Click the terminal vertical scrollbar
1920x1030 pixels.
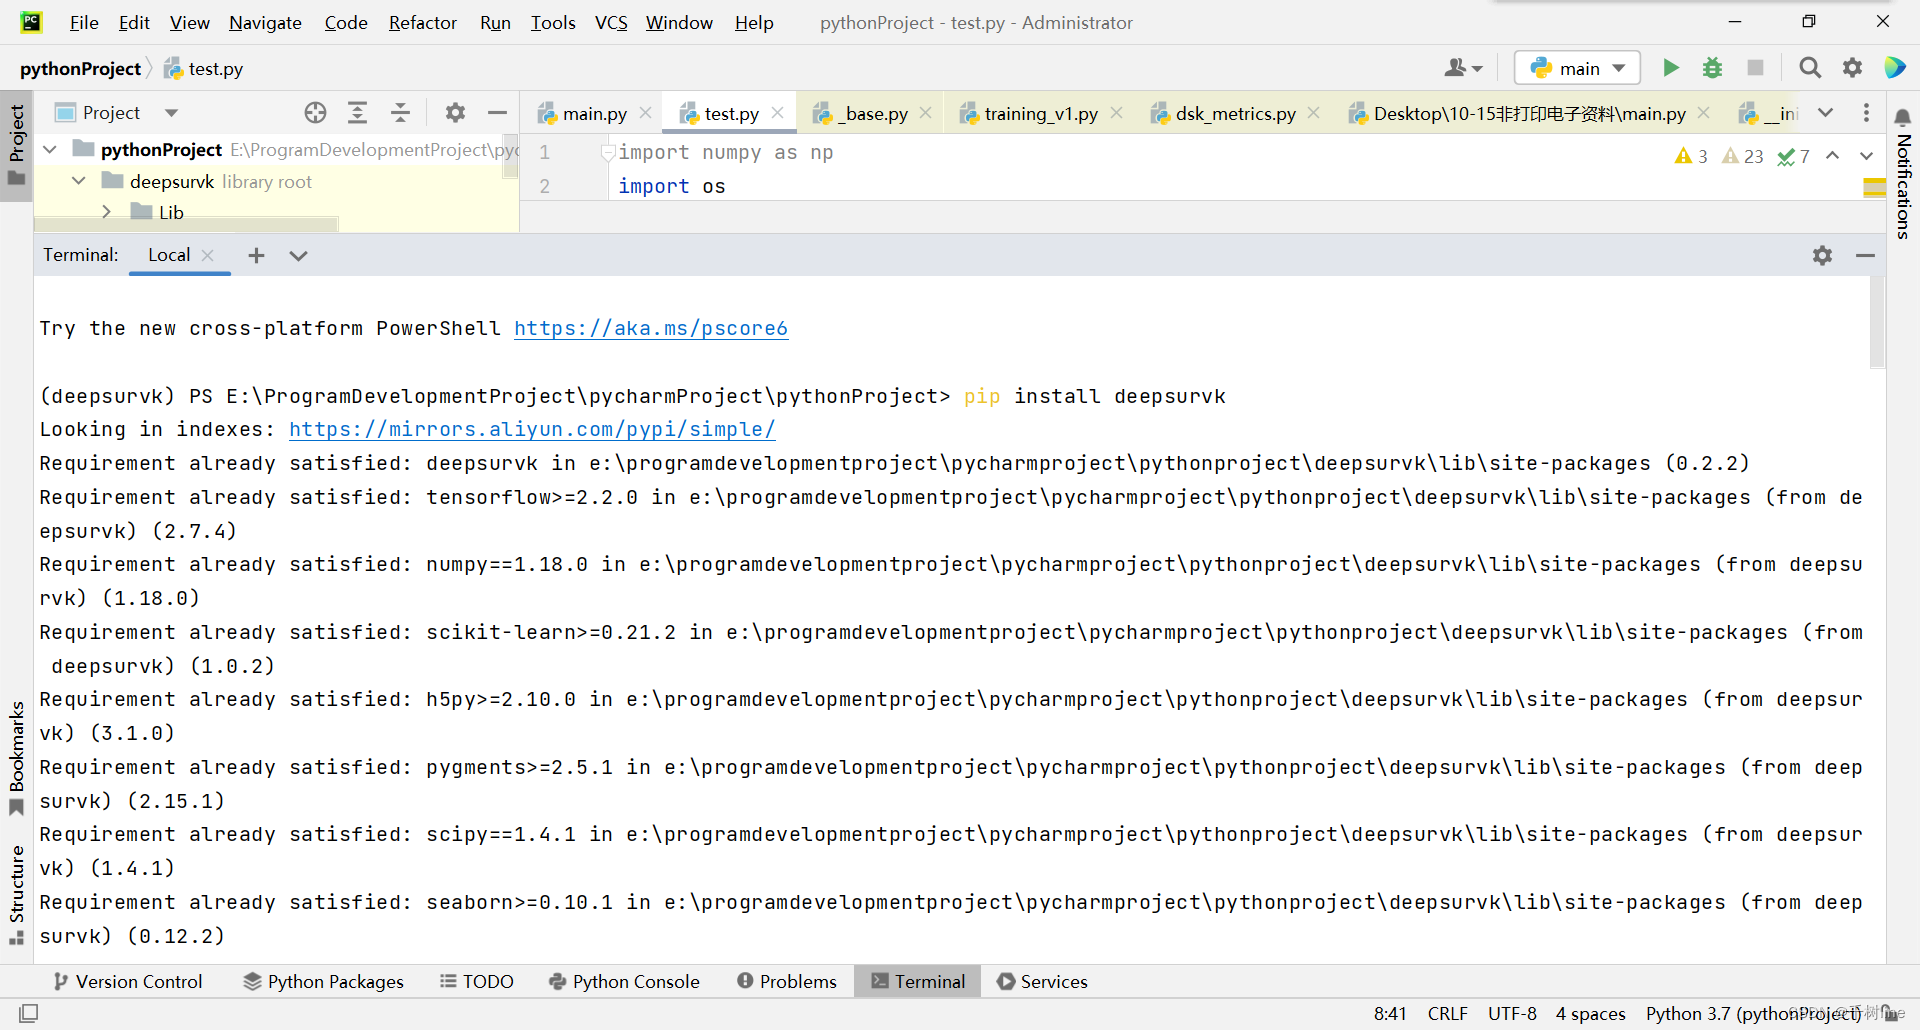coord(1877,323)
